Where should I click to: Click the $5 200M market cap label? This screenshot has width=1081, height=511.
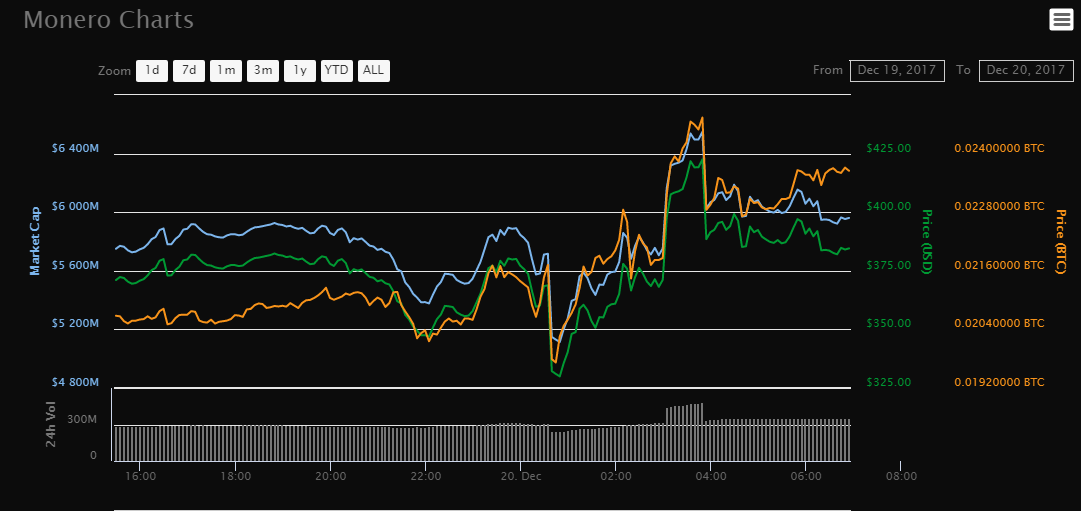coord(74,323)
